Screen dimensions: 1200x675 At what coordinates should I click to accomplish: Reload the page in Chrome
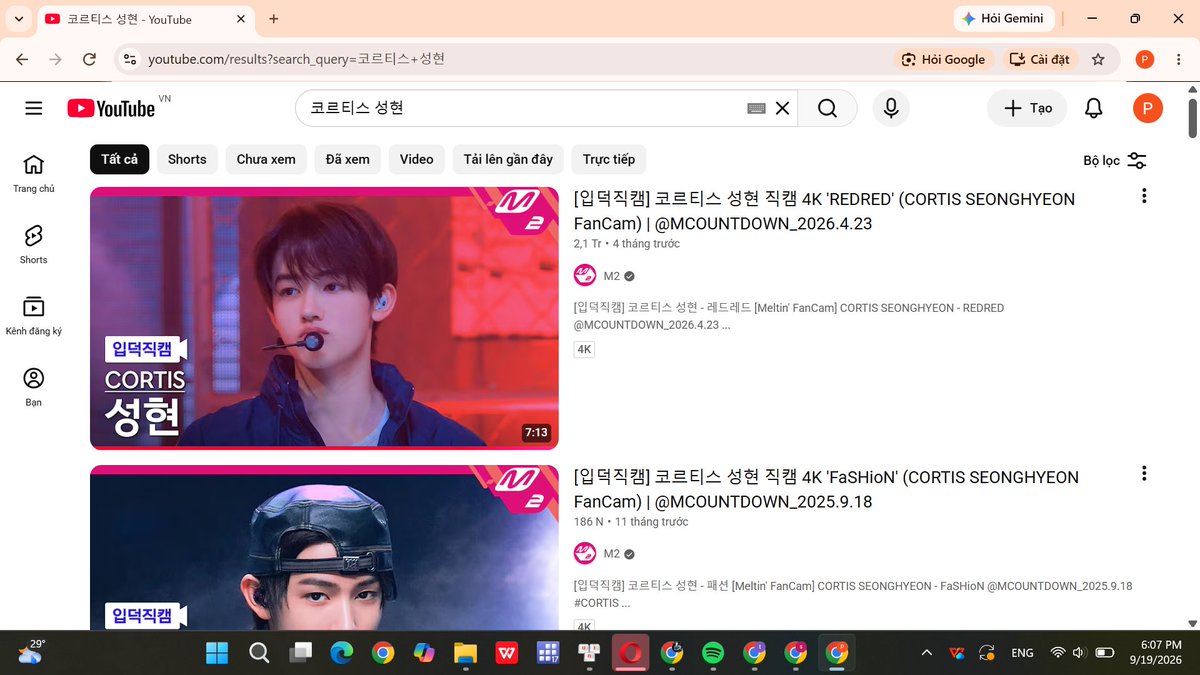(x=89, y=59)
